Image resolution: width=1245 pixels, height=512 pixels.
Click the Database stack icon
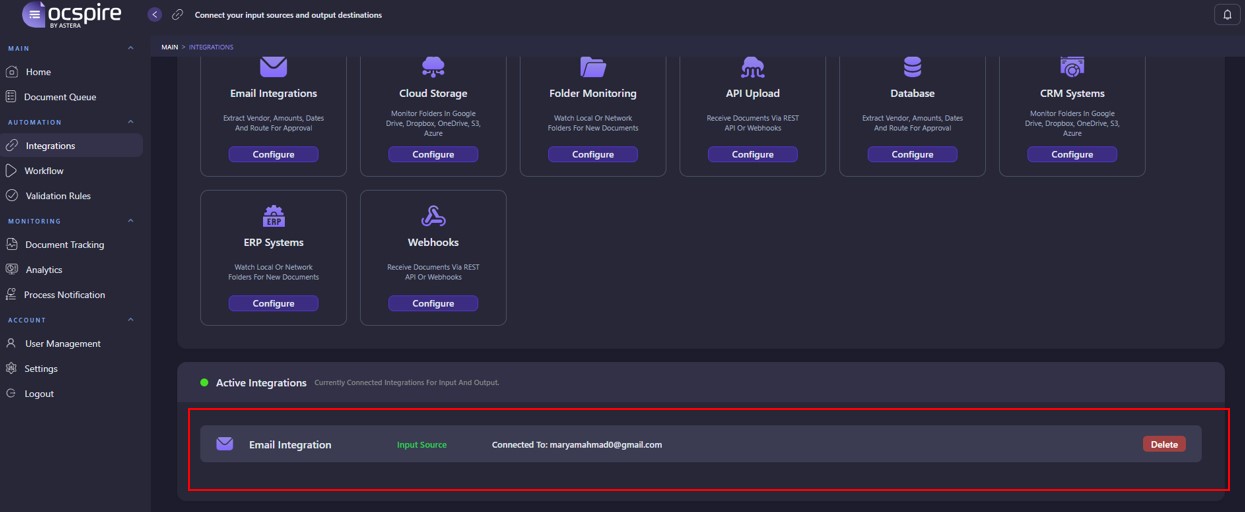point(912,67)
